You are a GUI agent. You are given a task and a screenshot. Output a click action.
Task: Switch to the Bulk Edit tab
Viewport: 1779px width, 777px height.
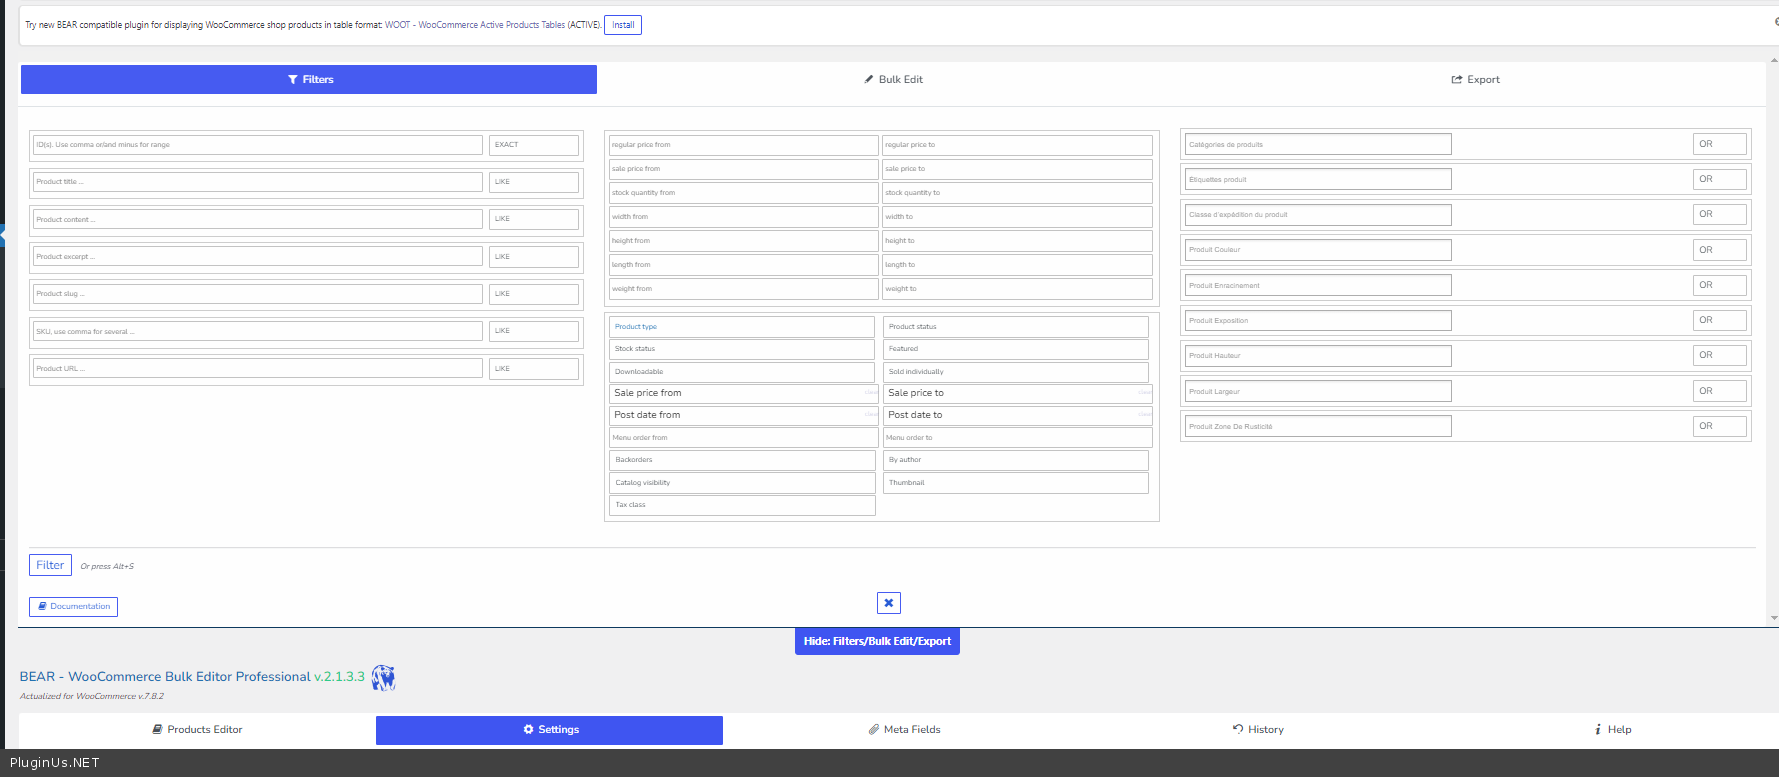coord(893,80)
